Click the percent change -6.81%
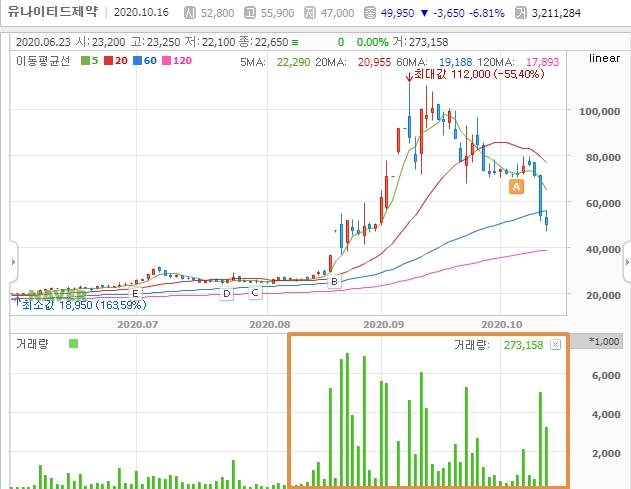This screenshot has height=489, width=631. (487, 13)
